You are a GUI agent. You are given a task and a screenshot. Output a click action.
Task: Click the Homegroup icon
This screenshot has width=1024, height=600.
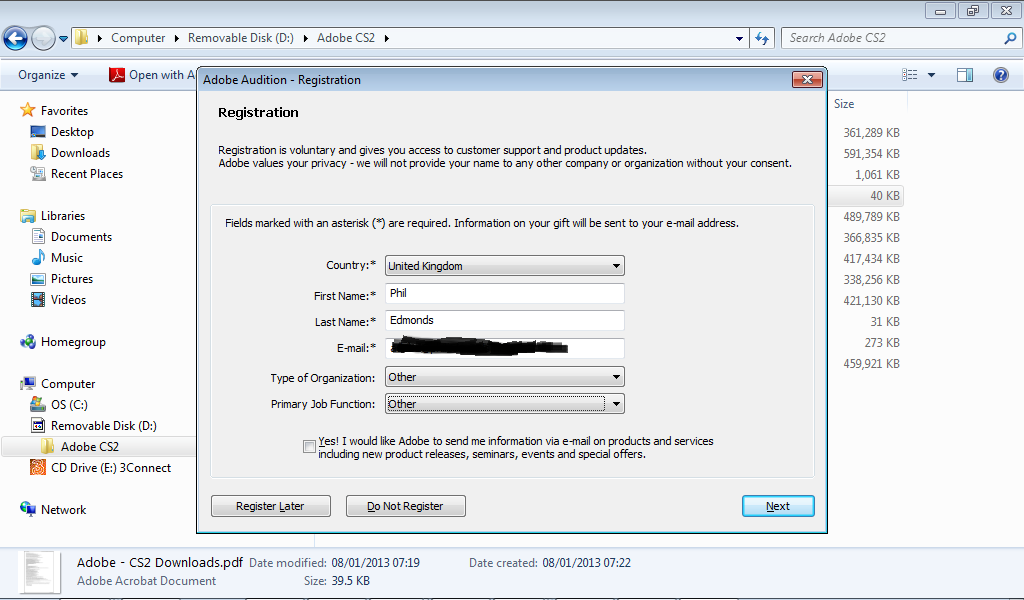pos(27,341)
